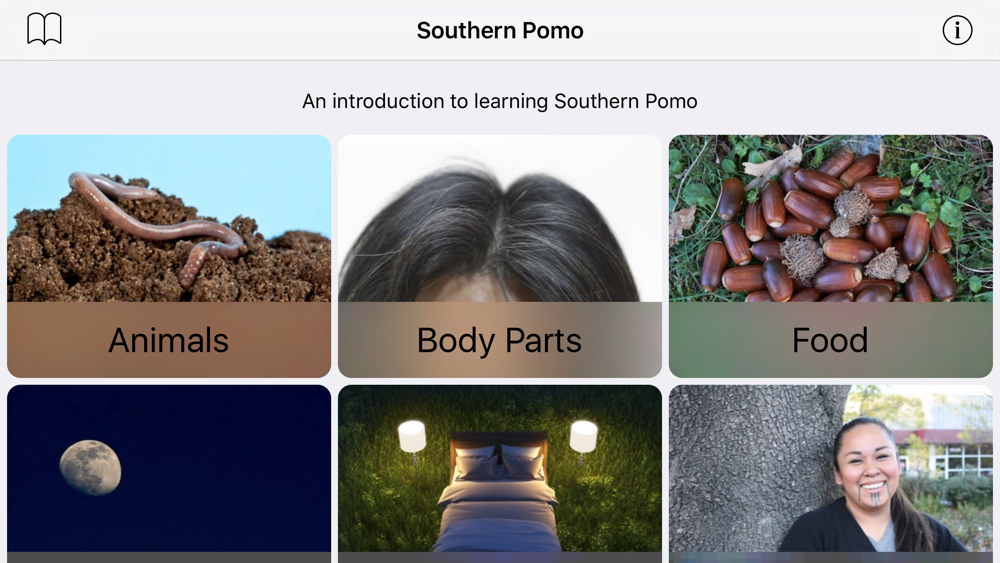1000x563 pixels.
Task: Tap the left lamp beside the bed
Action: [x=412, y=437]
